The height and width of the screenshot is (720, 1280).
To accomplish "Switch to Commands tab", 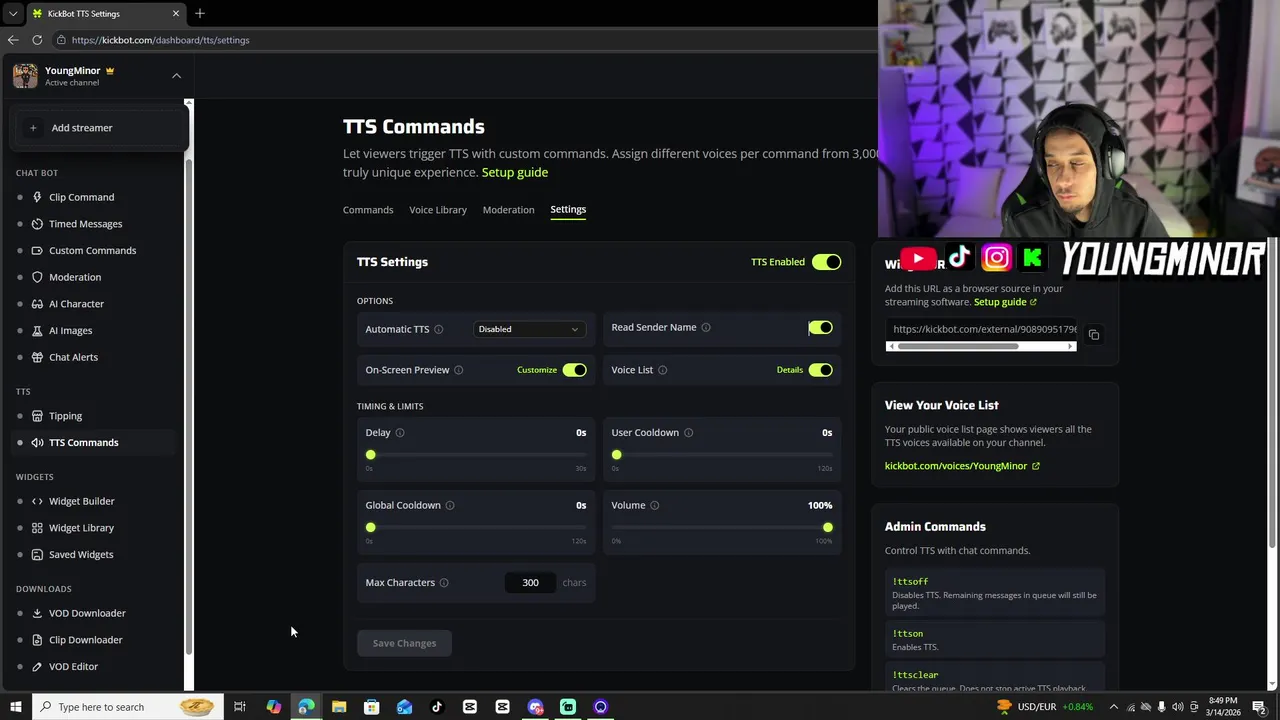I will [x=368, y=210].
